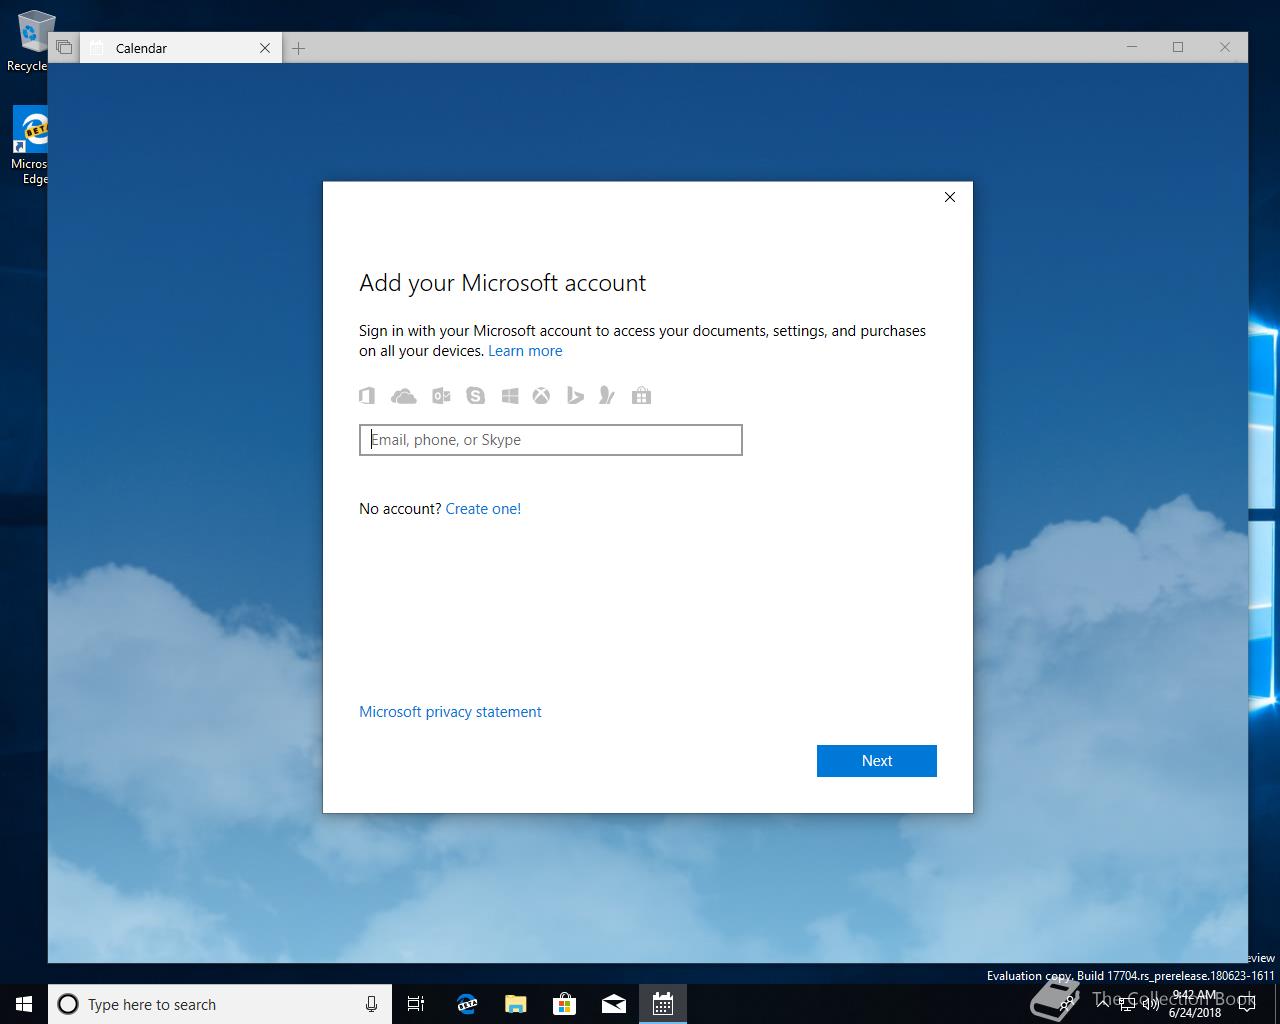The width and height of the screenshot is (1280, 1024).
Task: Click the Bing icon in the services row
Action: tap(575, 396)
